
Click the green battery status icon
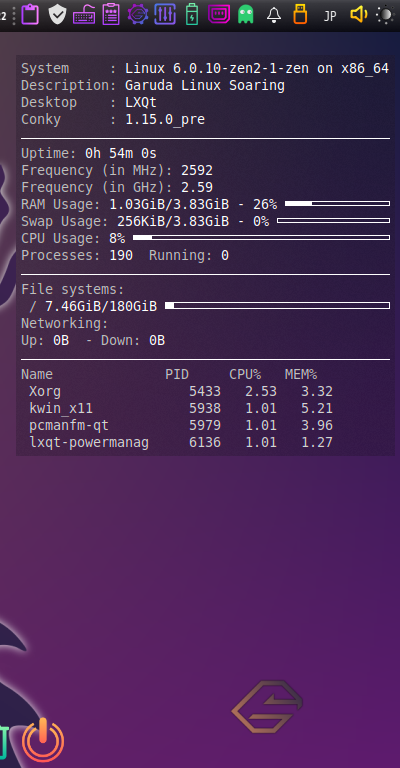(x=192, y=15)
